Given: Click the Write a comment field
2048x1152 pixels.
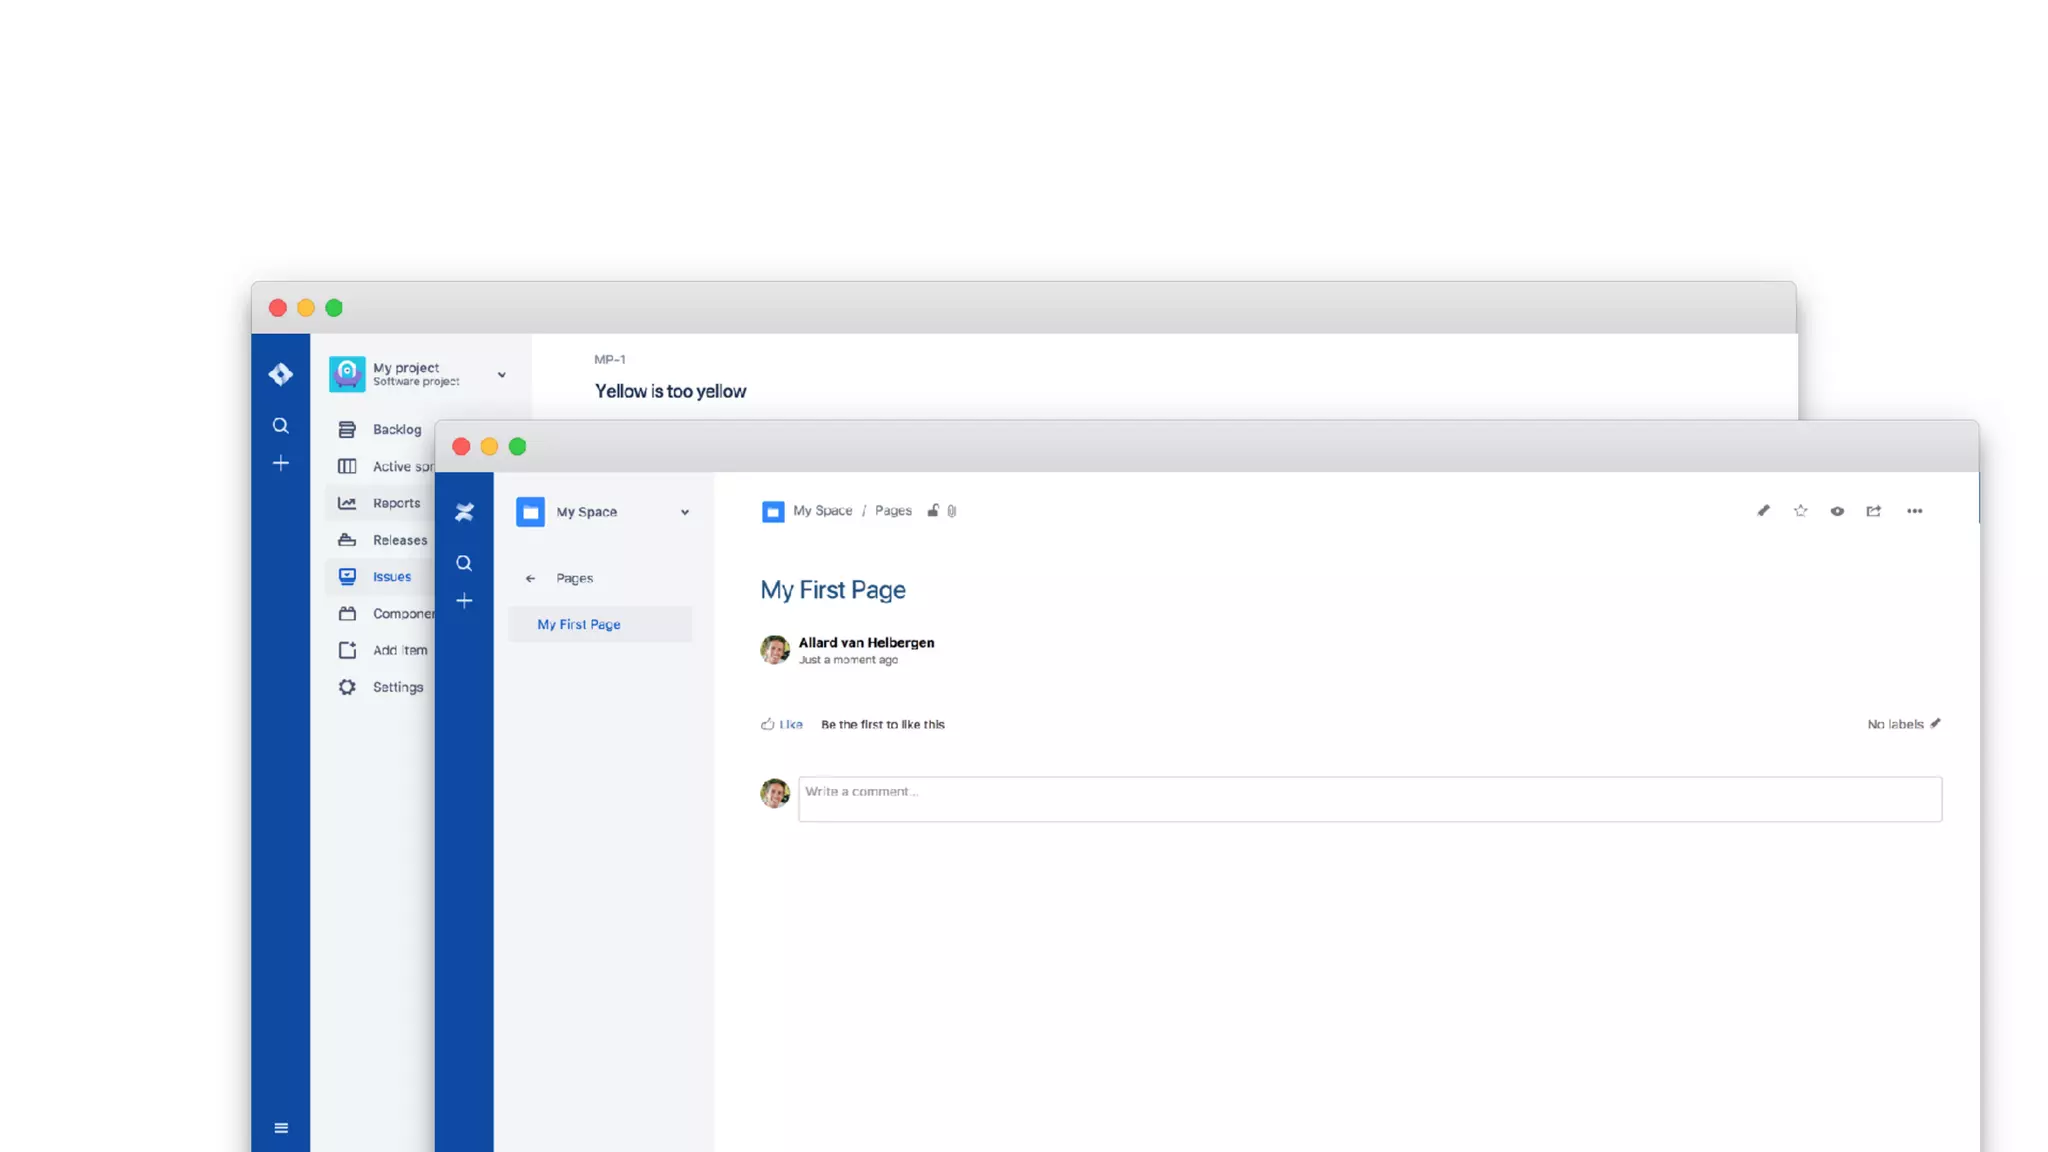Looking at the screenshot, I should click(1369, 799).
